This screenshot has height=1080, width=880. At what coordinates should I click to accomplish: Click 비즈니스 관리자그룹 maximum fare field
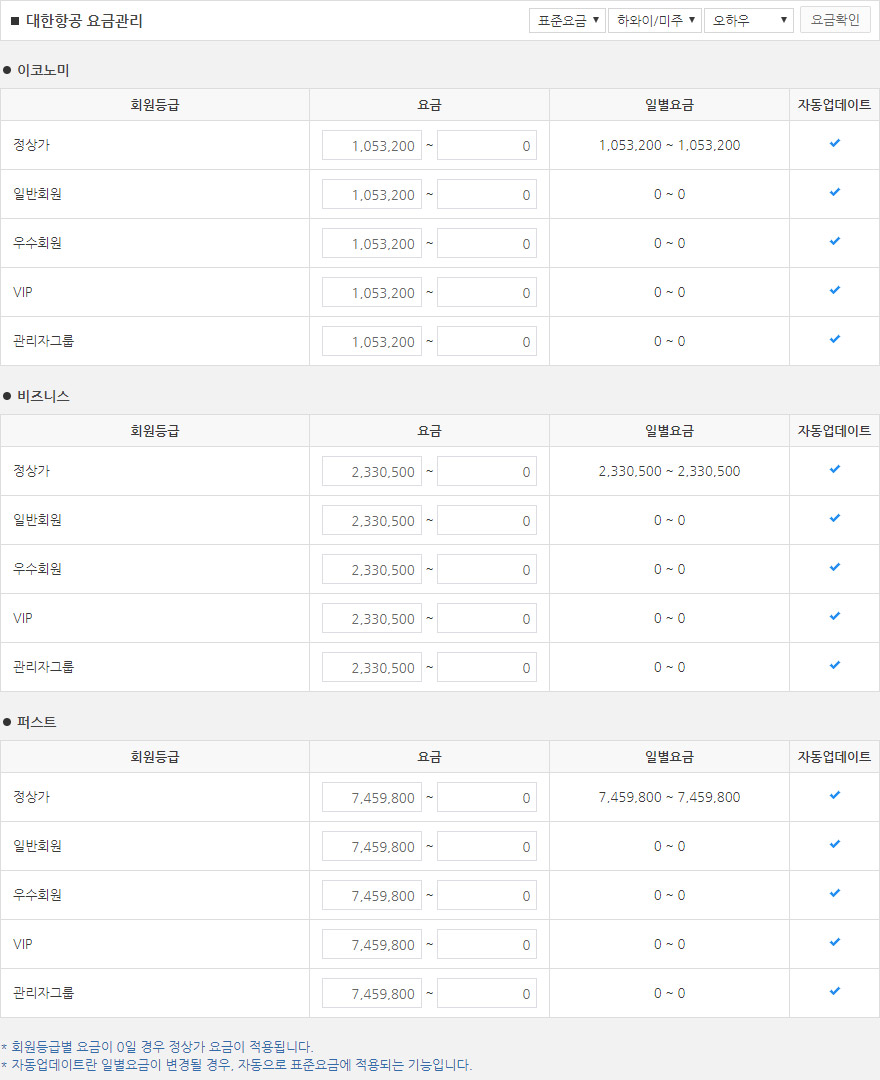487,667
